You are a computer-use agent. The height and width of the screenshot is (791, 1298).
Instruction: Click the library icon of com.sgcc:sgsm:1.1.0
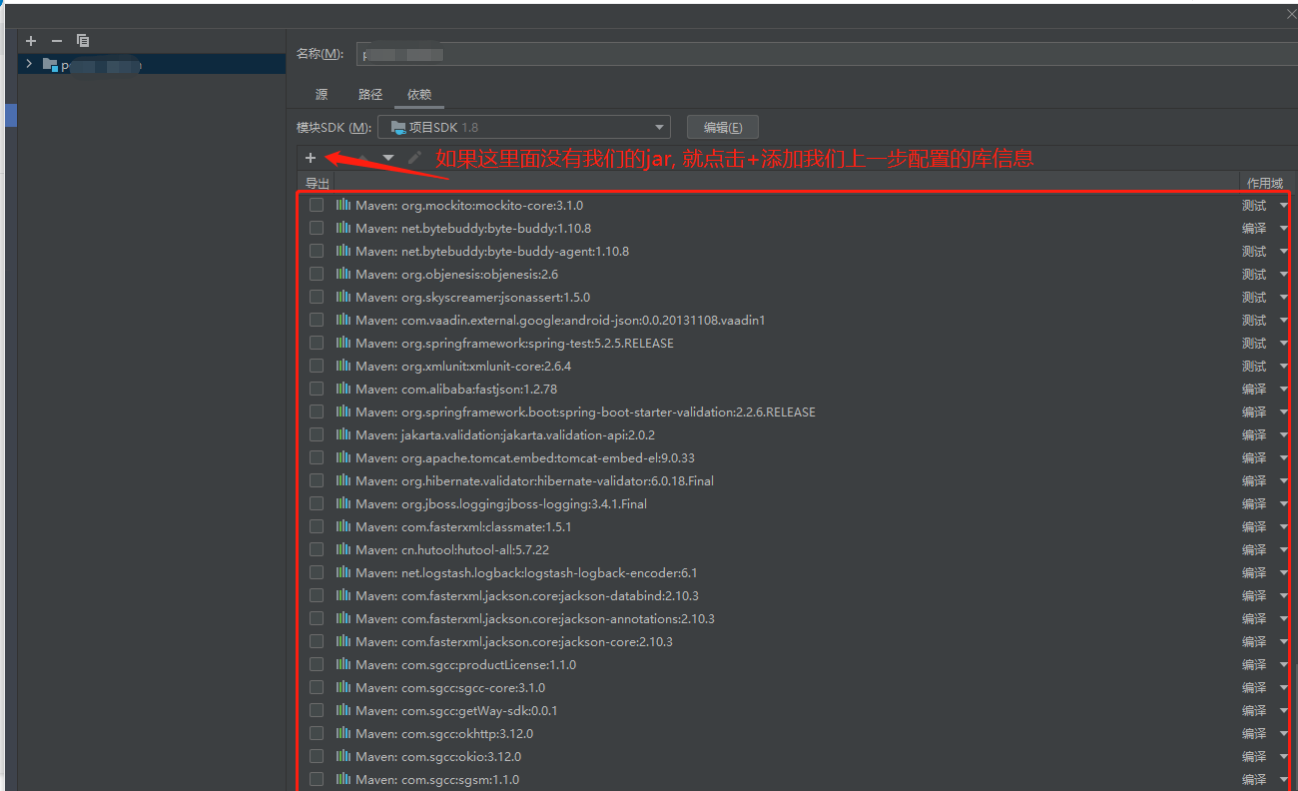[343, 780]
